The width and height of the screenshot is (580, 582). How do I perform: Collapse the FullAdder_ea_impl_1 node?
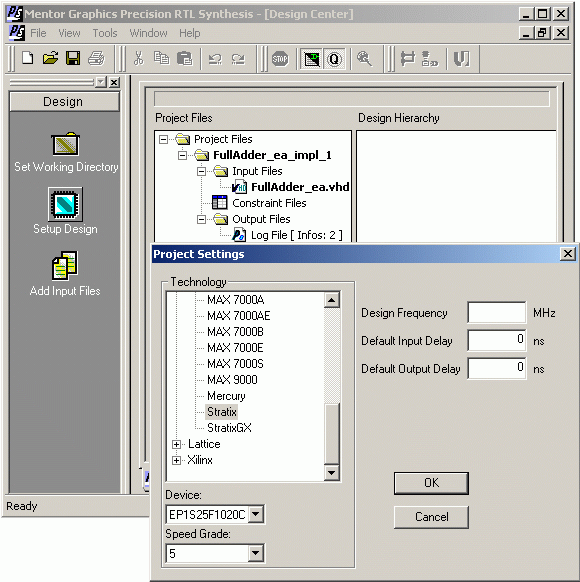[x=182, y=155]
